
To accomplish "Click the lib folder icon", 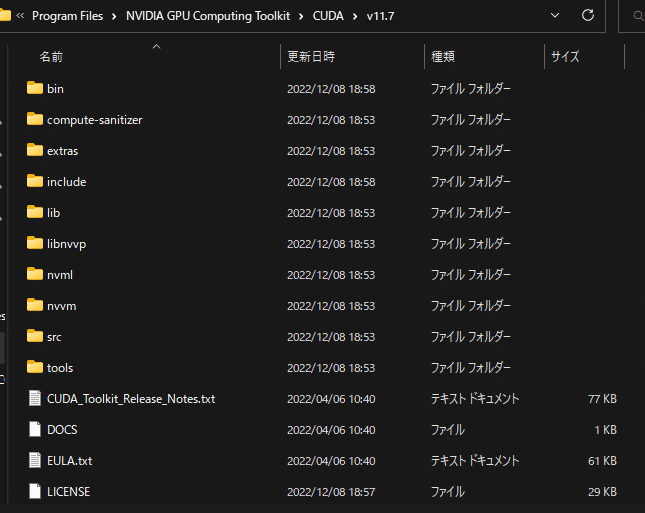I will [x=35, y=212].
